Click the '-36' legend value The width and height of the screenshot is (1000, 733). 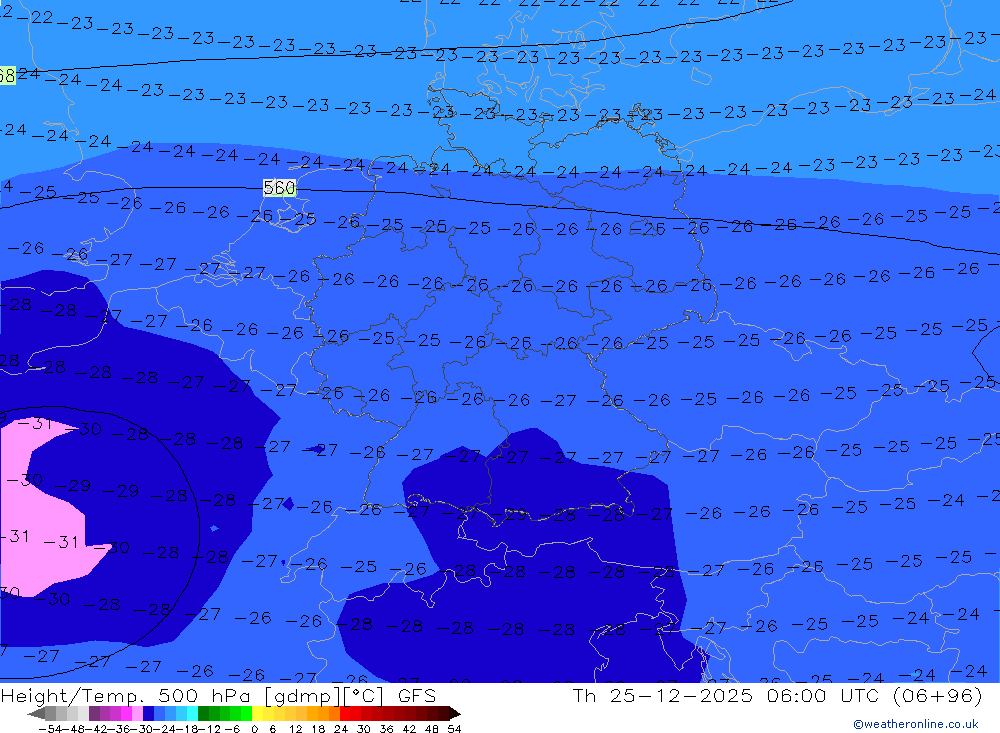[119, 729]
